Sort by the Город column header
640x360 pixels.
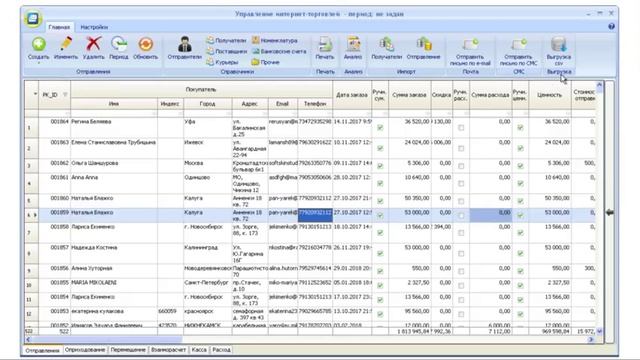pyautogui.click(x=207, y=104)
